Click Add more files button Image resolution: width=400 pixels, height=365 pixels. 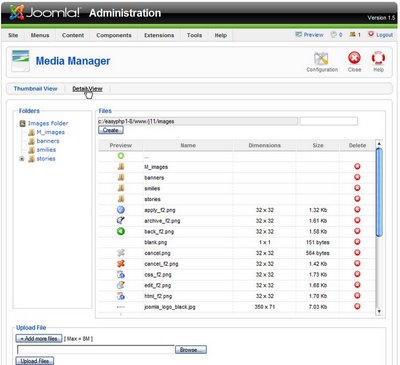coord(39,339)
